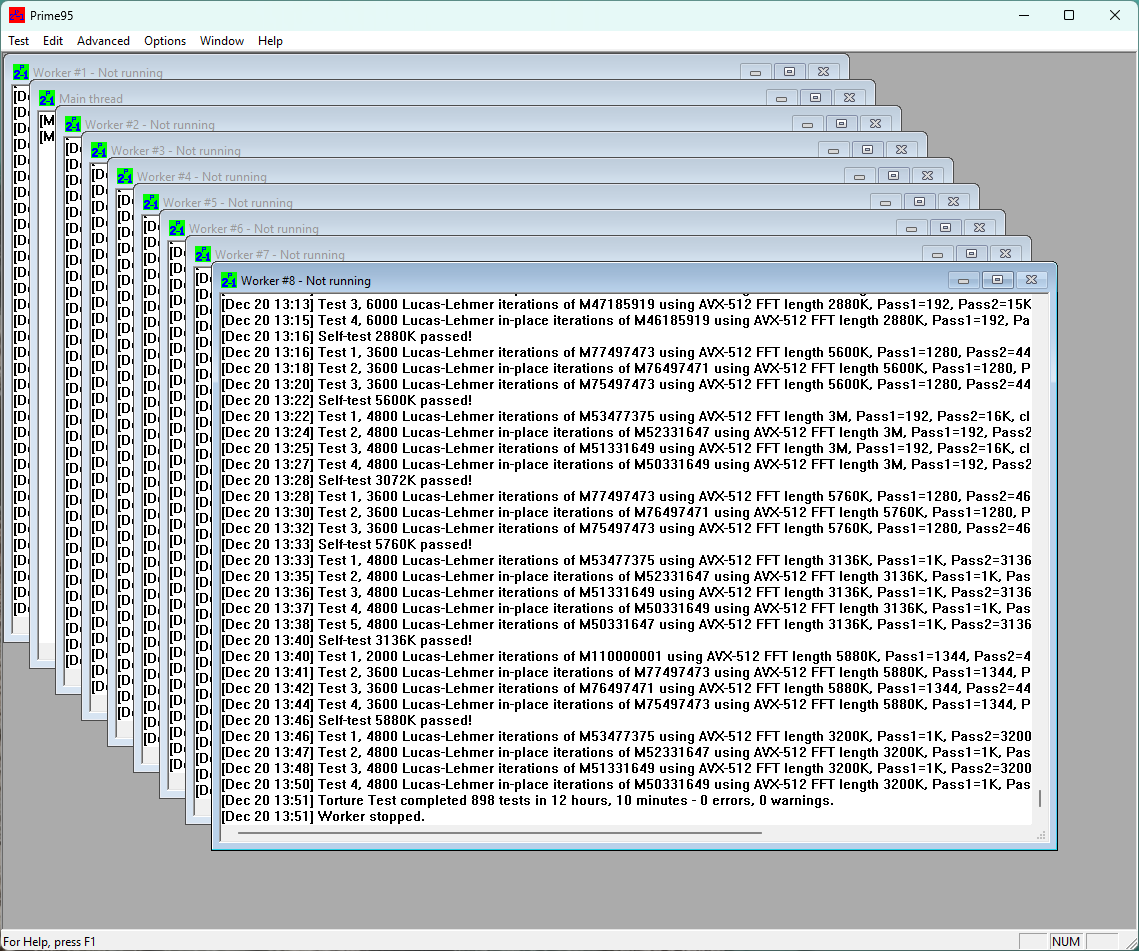Click the Main thread window icon
The height and width of the screenshot is (951, 1139).
47,98
